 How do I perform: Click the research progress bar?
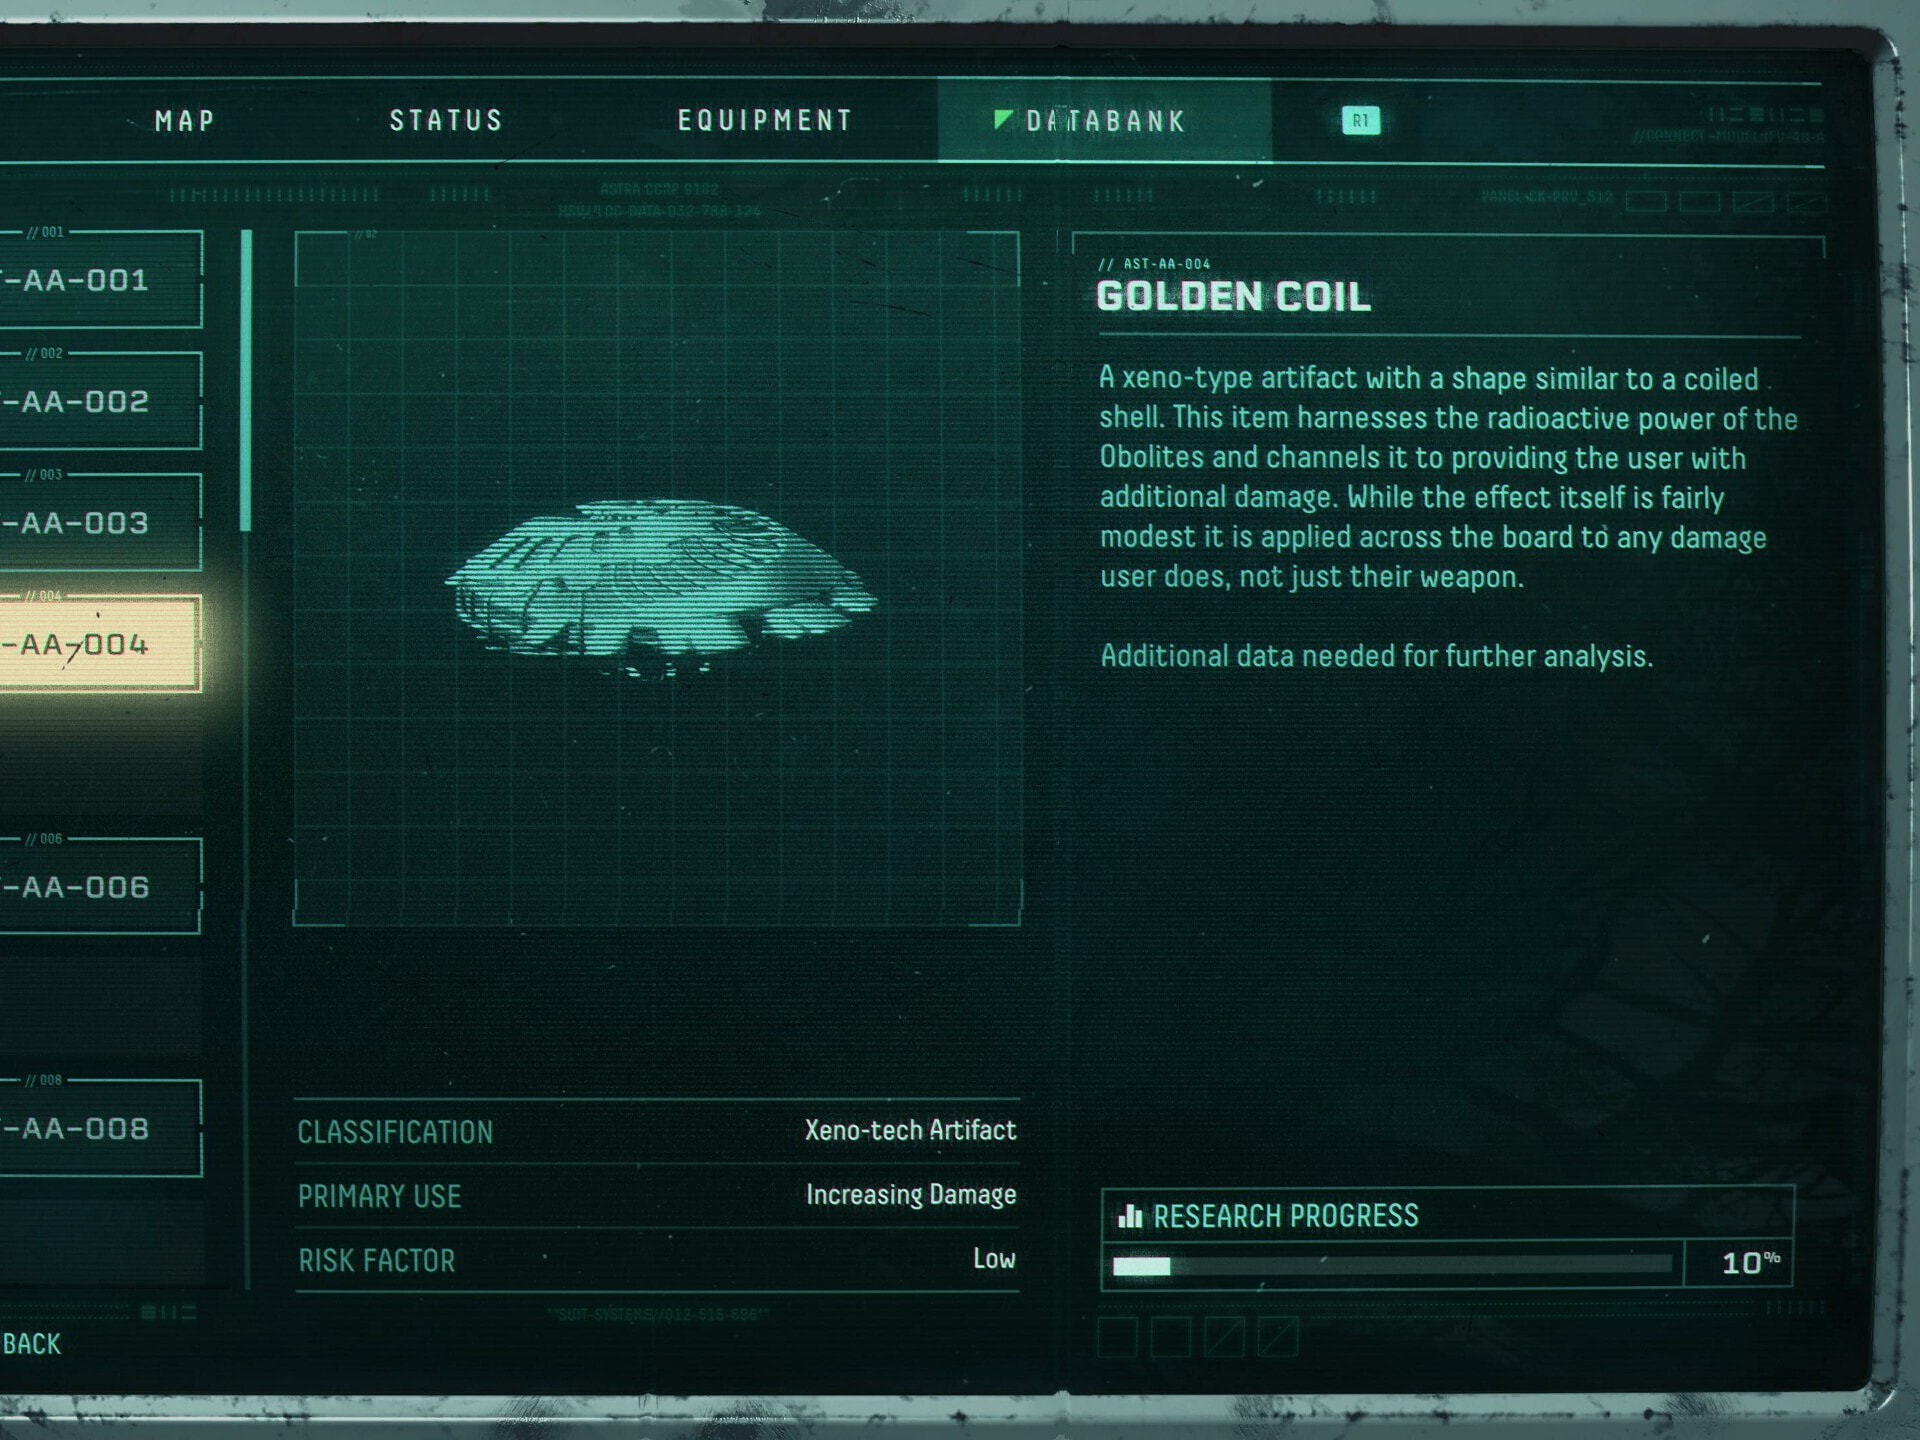[x=1392, y=1265]
